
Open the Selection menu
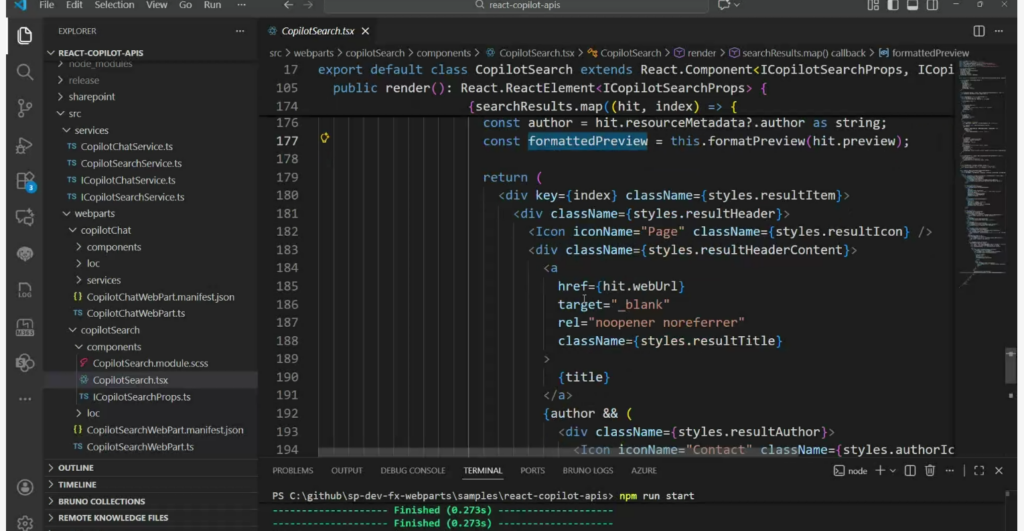coord(114,5)
